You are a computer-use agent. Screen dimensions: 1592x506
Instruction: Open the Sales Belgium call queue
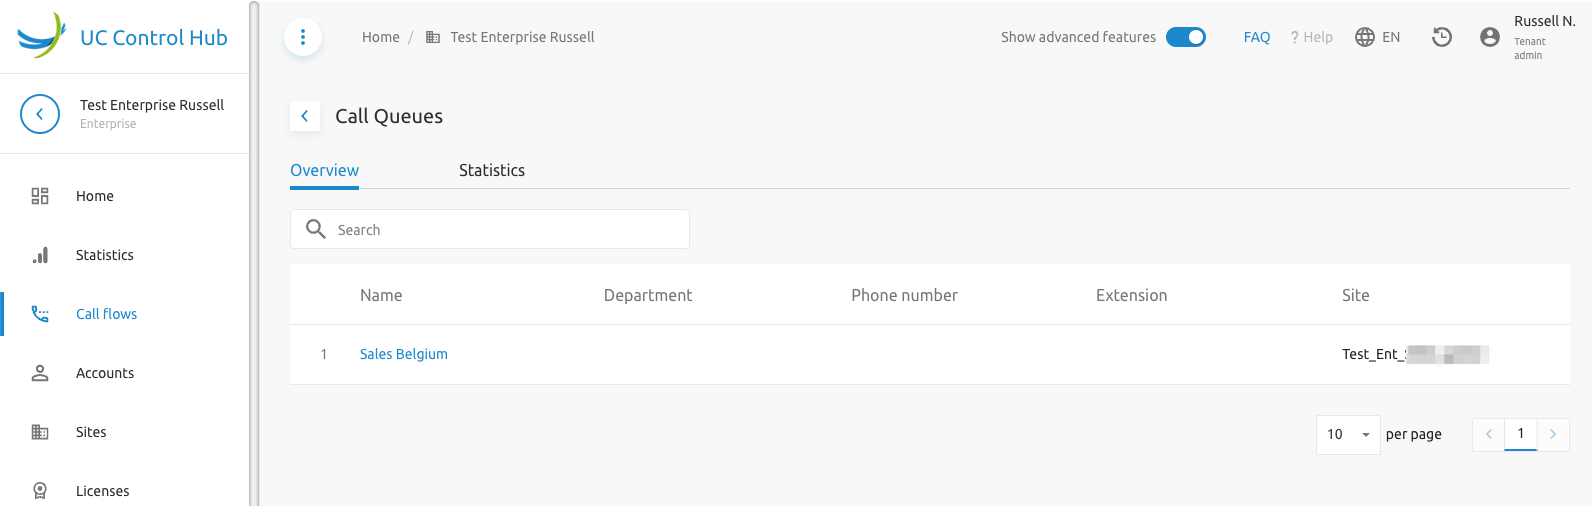[404, 354]
